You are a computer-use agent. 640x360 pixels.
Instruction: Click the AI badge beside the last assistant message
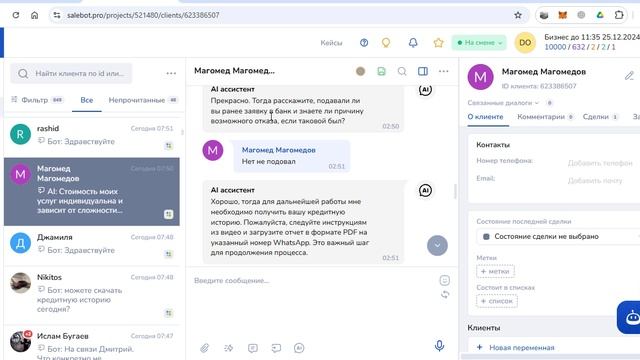pyautogui.click(x=425, y=190)
